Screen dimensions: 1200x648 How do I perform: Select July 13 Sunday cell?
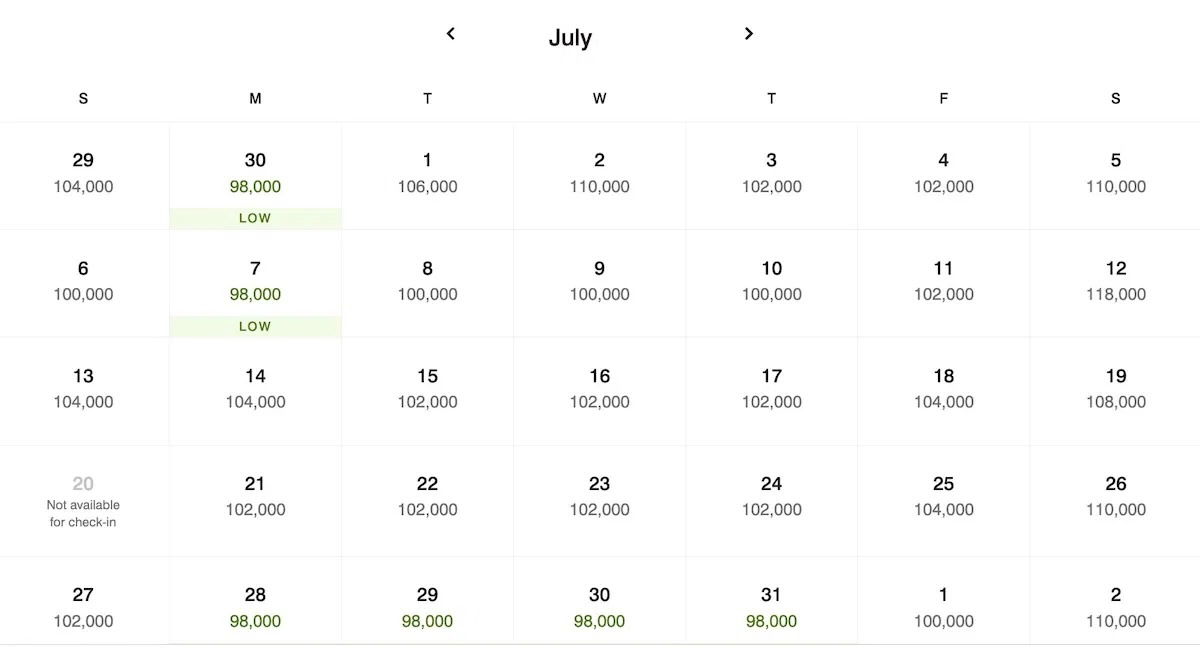[x=83, y=389]
